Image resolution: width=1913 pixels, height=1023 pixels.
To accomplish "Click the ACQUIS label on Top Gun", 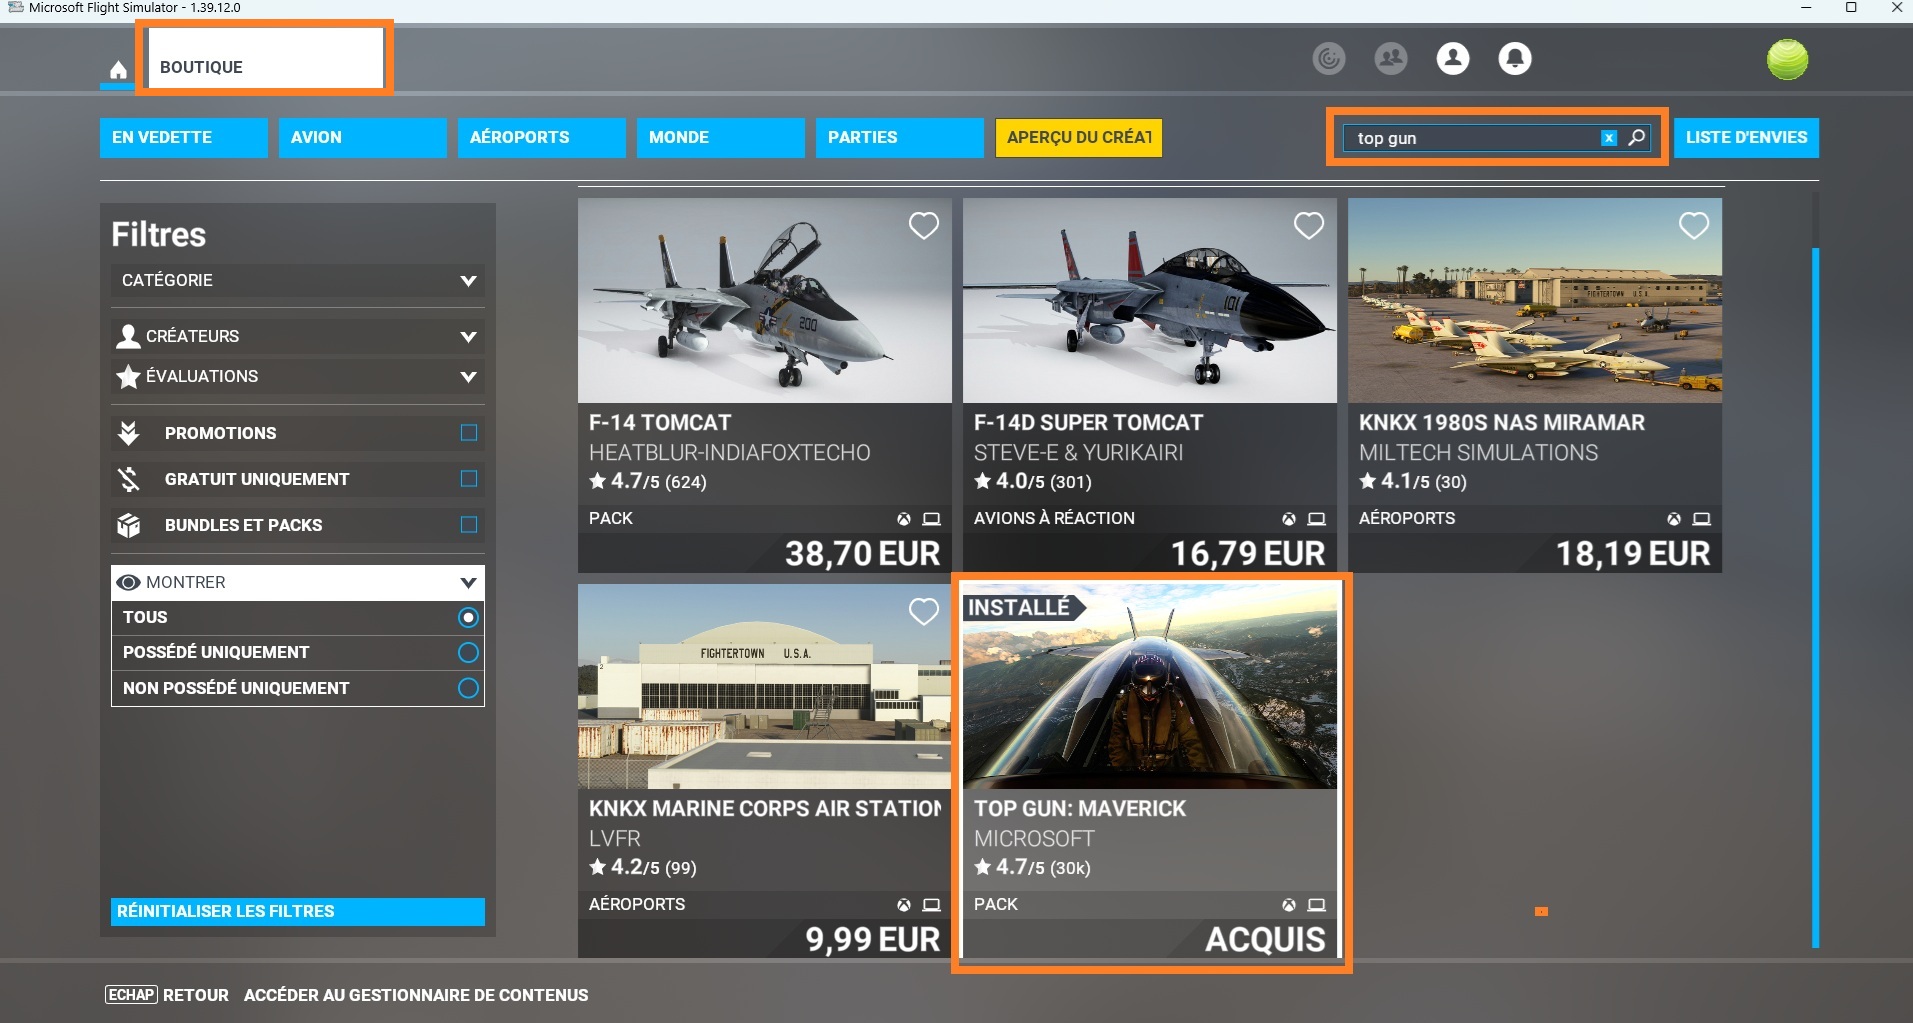I will click(x=1265, y=939).
